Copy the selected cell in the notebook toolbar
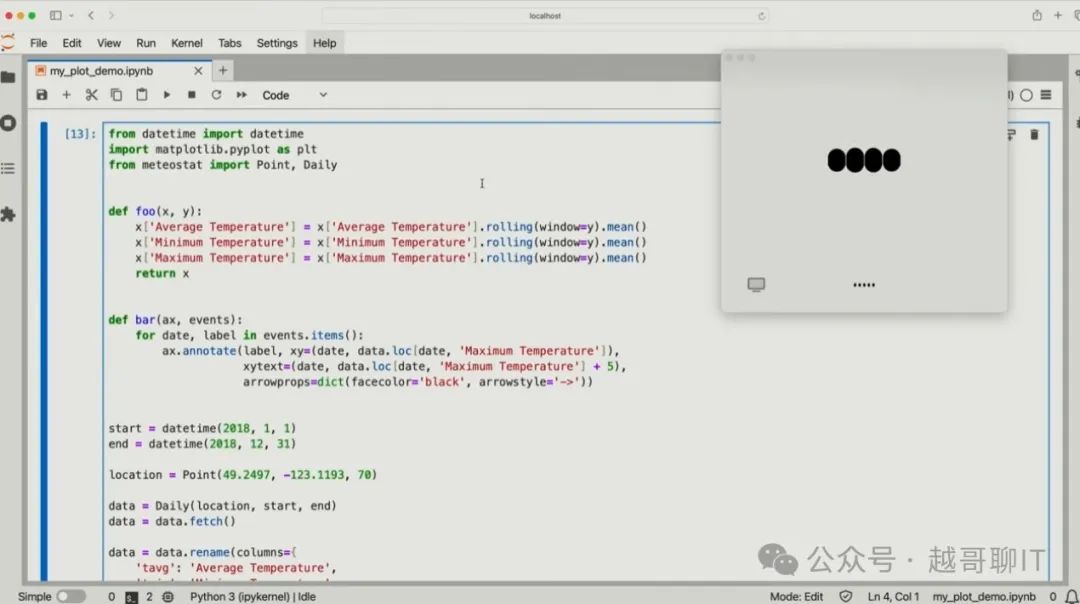 (116, 95)
